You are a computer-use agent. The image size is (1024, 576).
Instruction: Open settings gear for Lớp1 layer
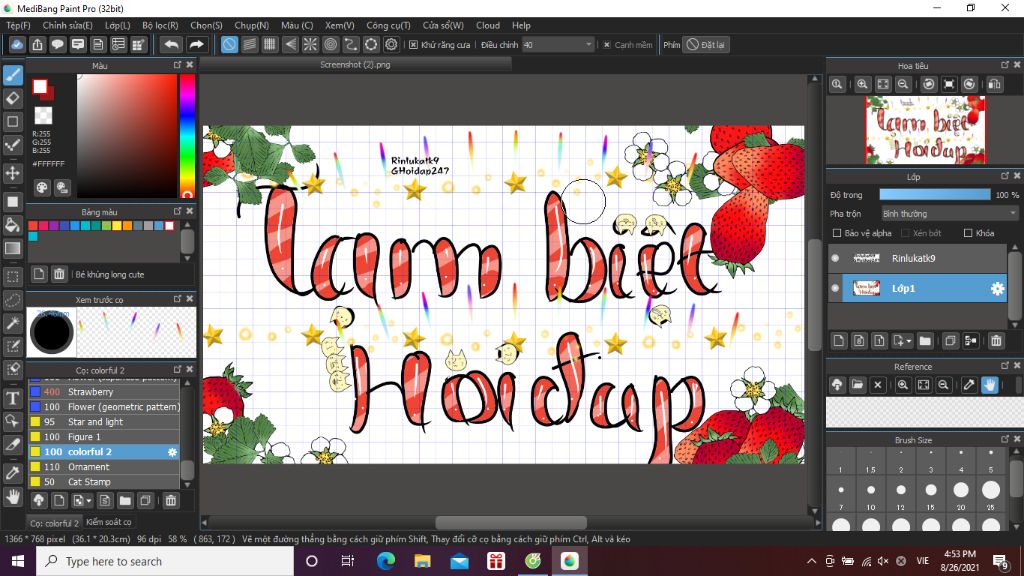[997, 289]
